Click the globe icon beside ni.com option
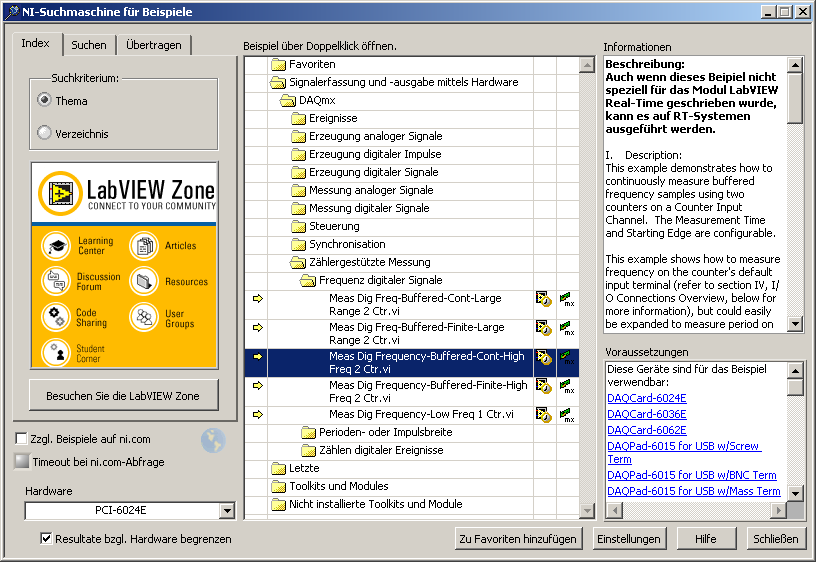Screen dimensions: 816x562 click(x=213, y=441)
